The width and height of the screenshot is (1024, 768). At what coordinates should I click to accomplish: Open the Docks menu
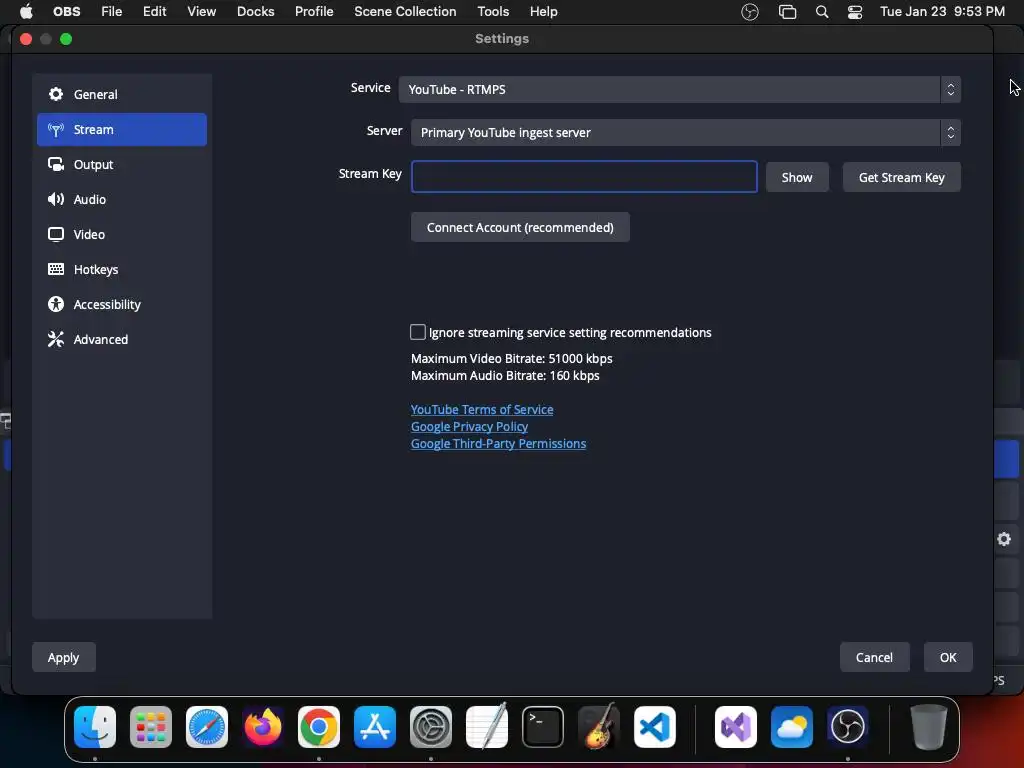point(255,12)
